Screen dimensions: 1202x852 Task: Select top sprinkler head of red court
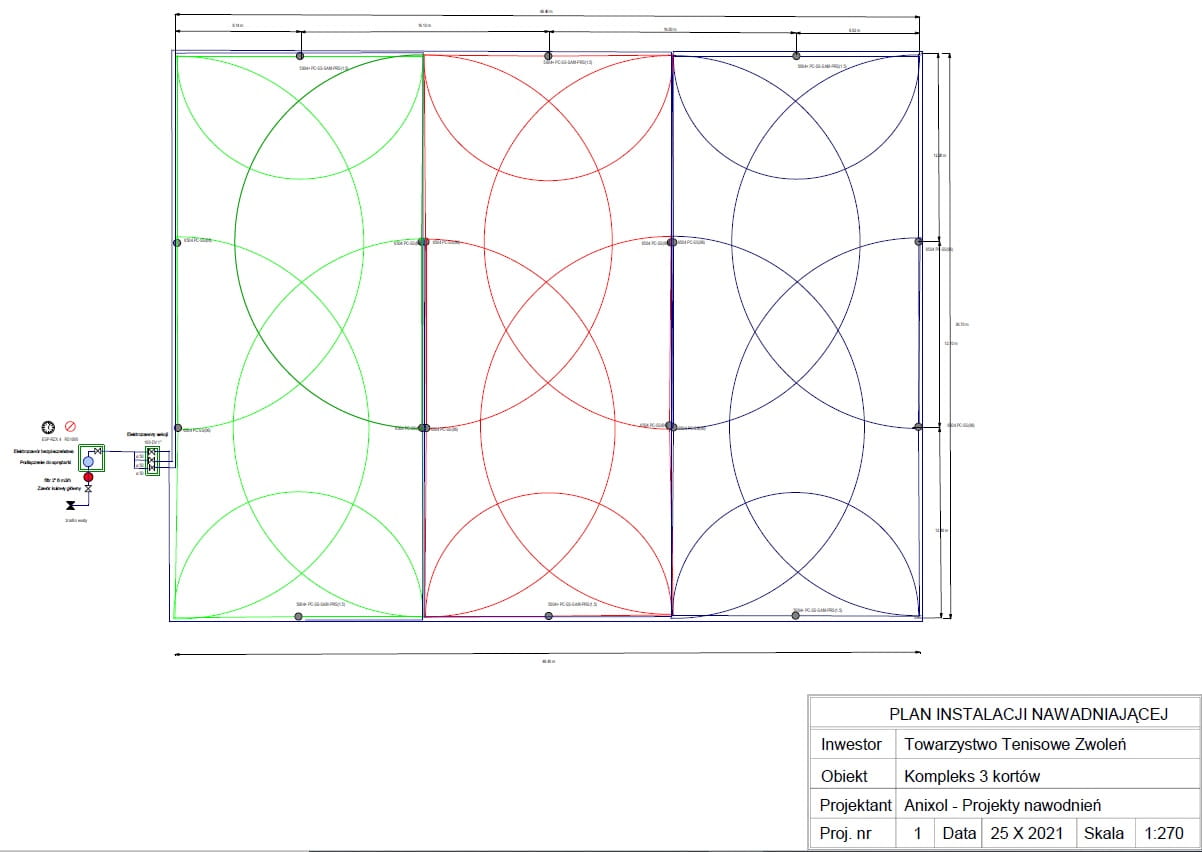pyautogui.click(x=548, y=56)
